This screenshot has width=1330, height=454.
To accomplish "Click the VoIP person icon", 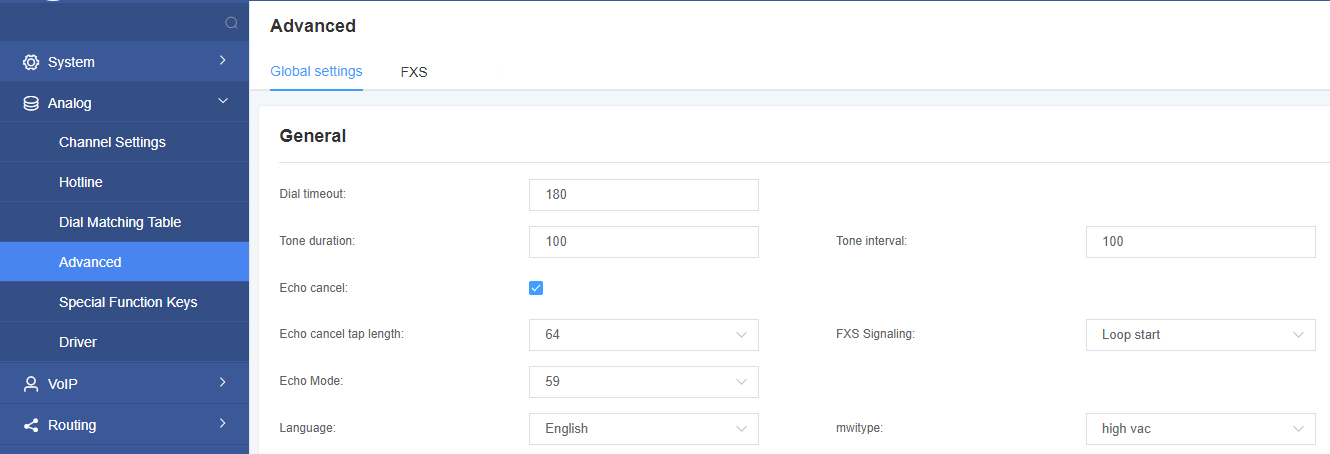I will tap(31, 384).
